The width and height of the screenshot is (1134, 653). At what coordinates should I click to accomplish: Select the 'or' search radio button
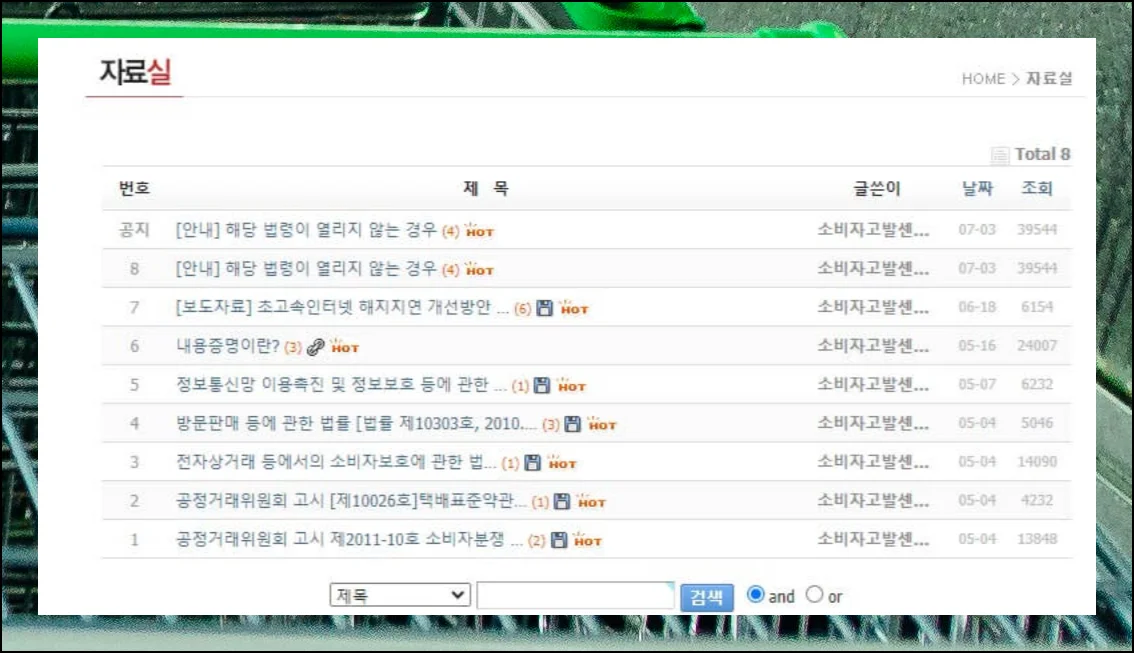pyautogui.click(x=814, y=594)
